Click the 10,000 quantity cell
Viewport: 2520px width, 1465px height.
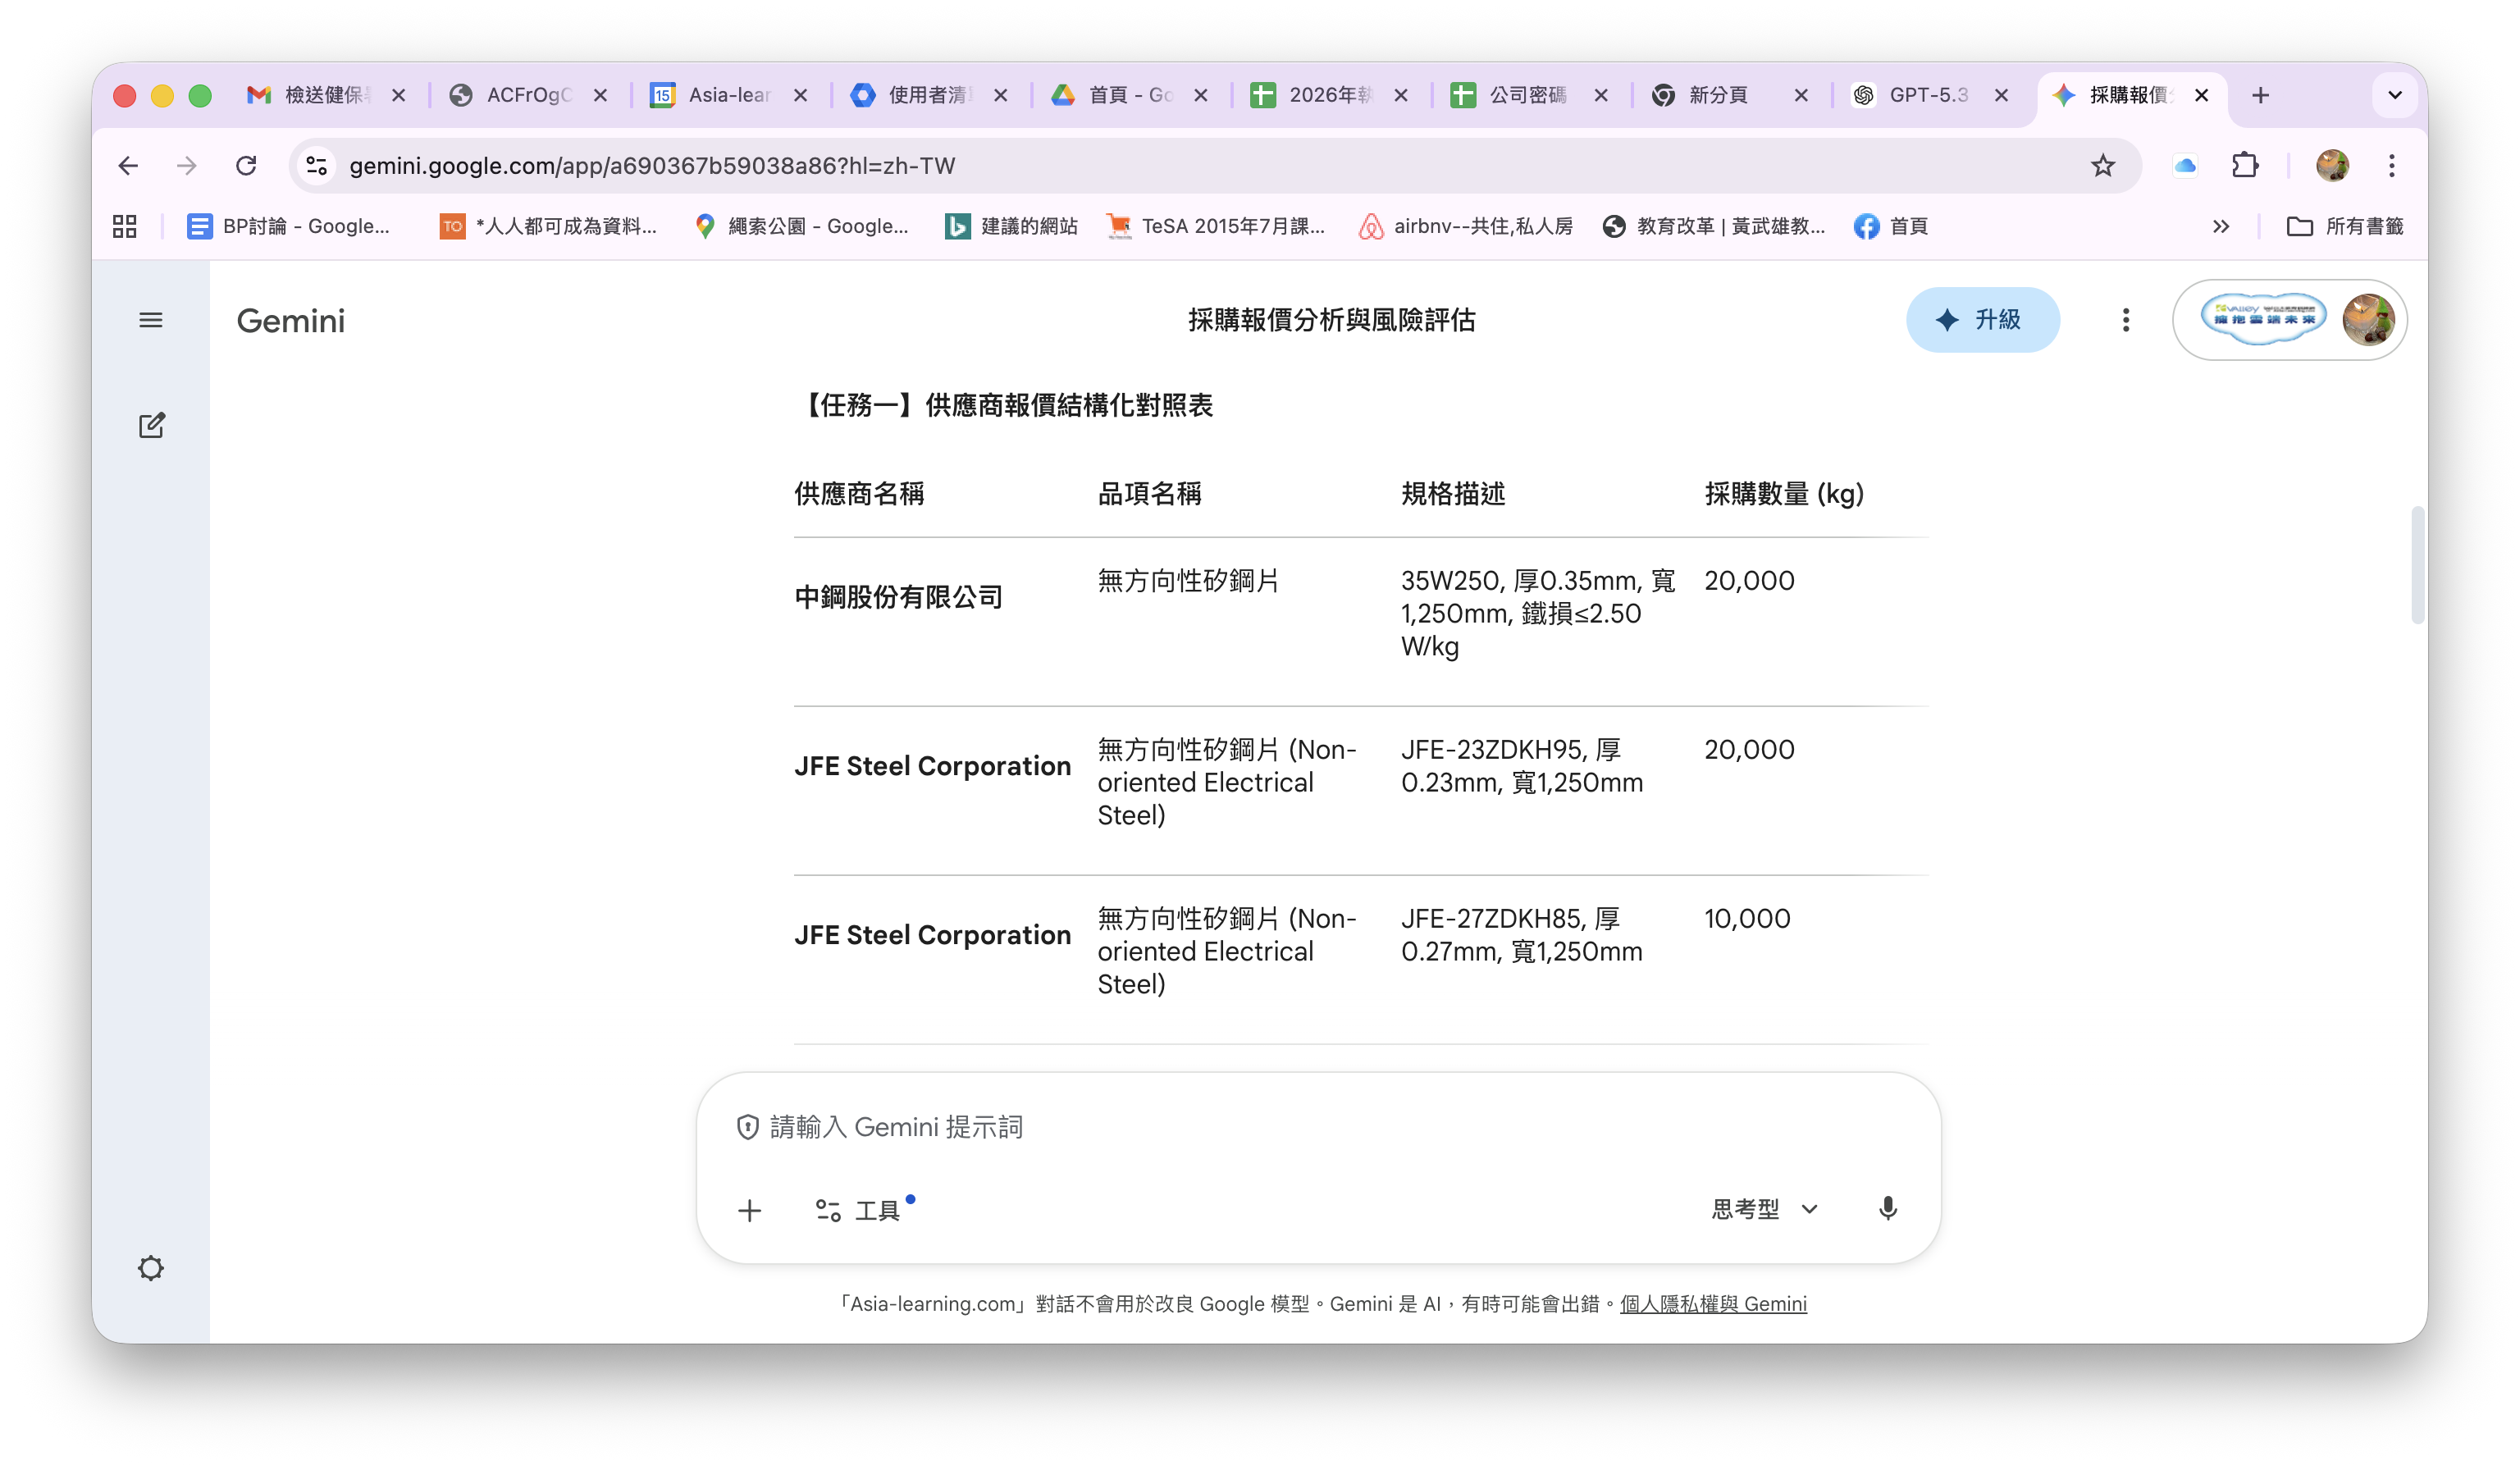click(1747, 918)
